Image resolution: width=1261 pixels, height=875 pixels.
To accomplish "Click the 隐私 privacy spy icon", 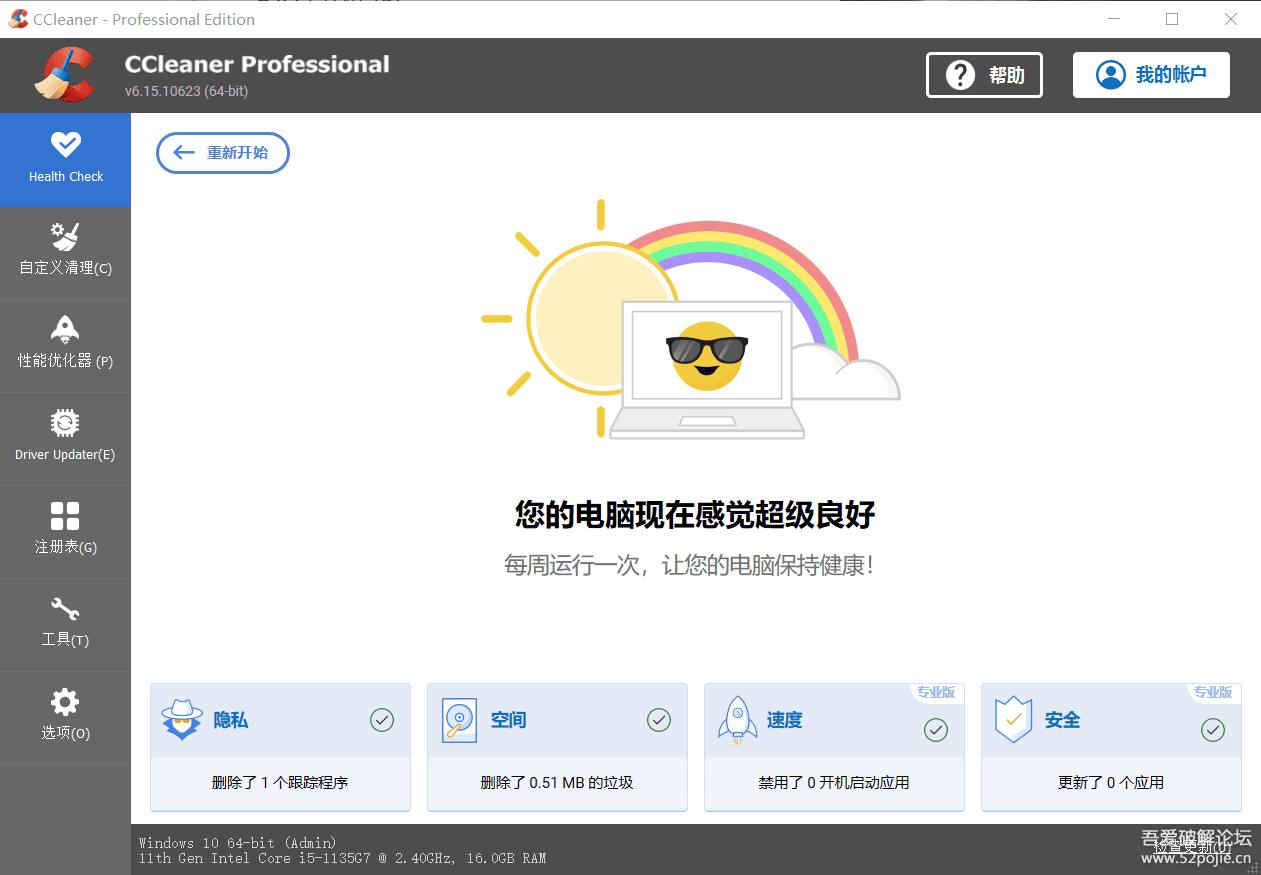I will 182,720.
